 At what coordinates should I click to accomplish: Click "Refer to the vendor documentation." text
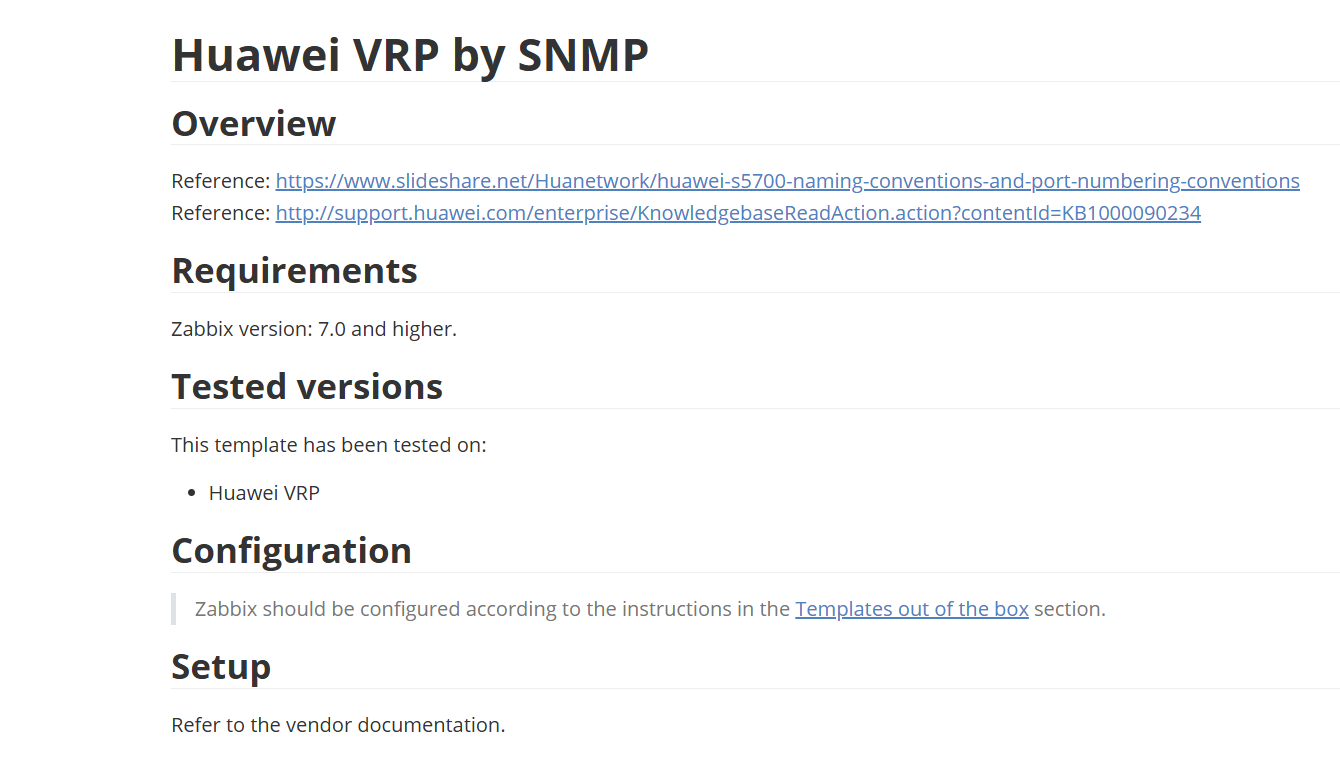coord(338,725)
